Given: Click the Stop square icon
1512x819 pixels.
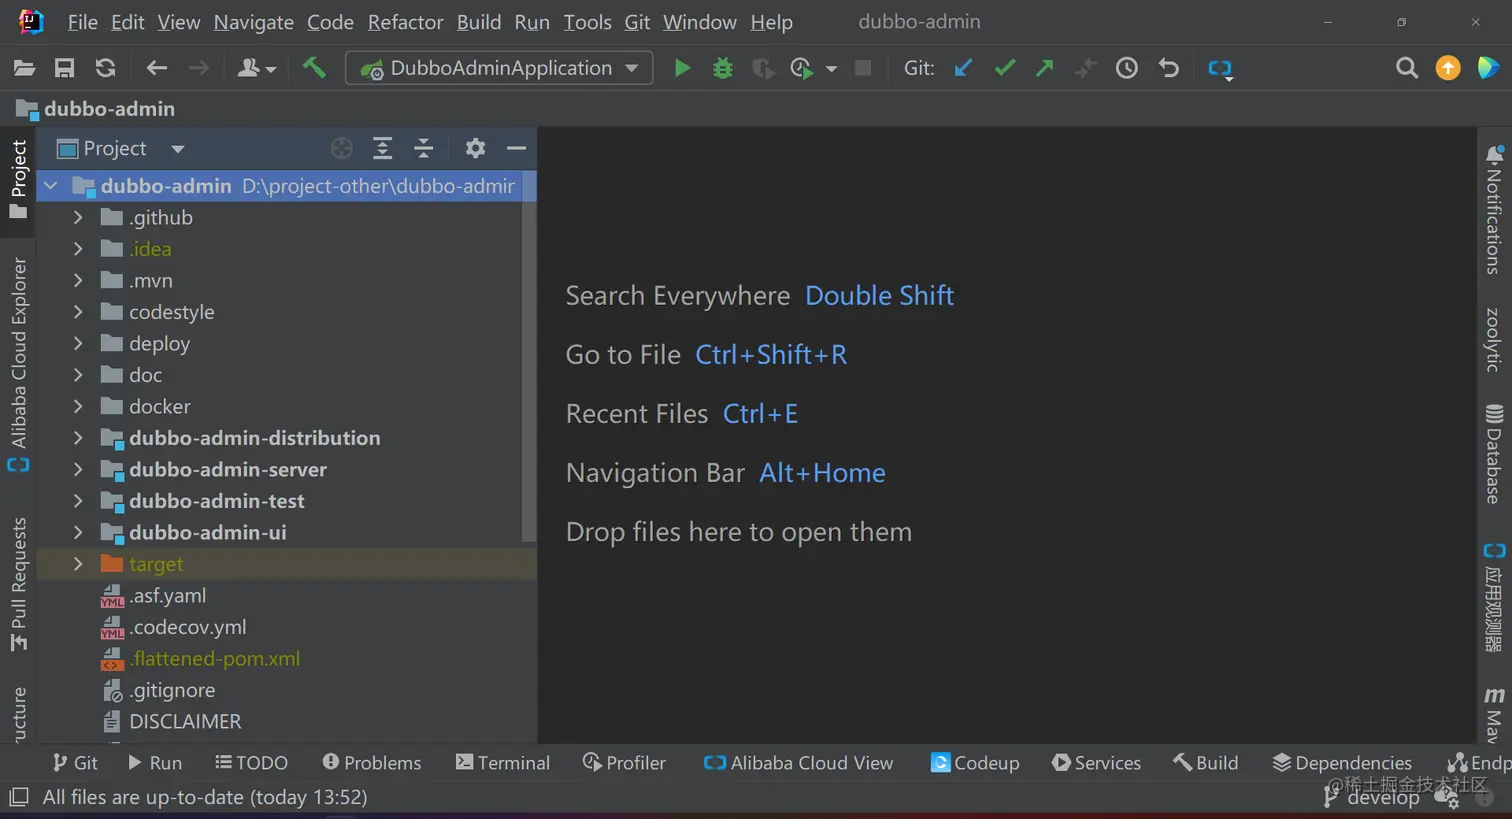Looking at the screenshot, I should click(x=863, y=68).
